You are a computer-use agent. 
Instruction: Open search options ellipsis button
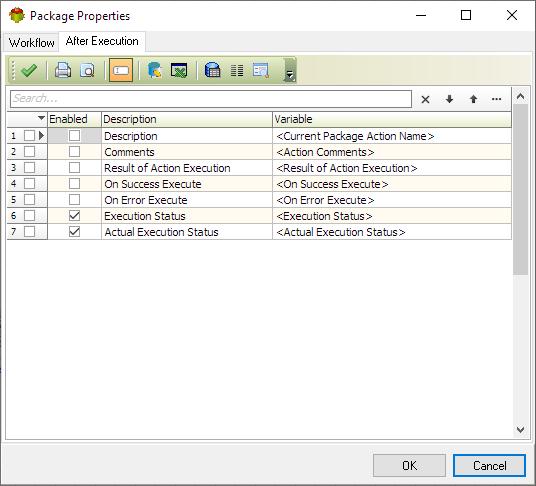496,99
